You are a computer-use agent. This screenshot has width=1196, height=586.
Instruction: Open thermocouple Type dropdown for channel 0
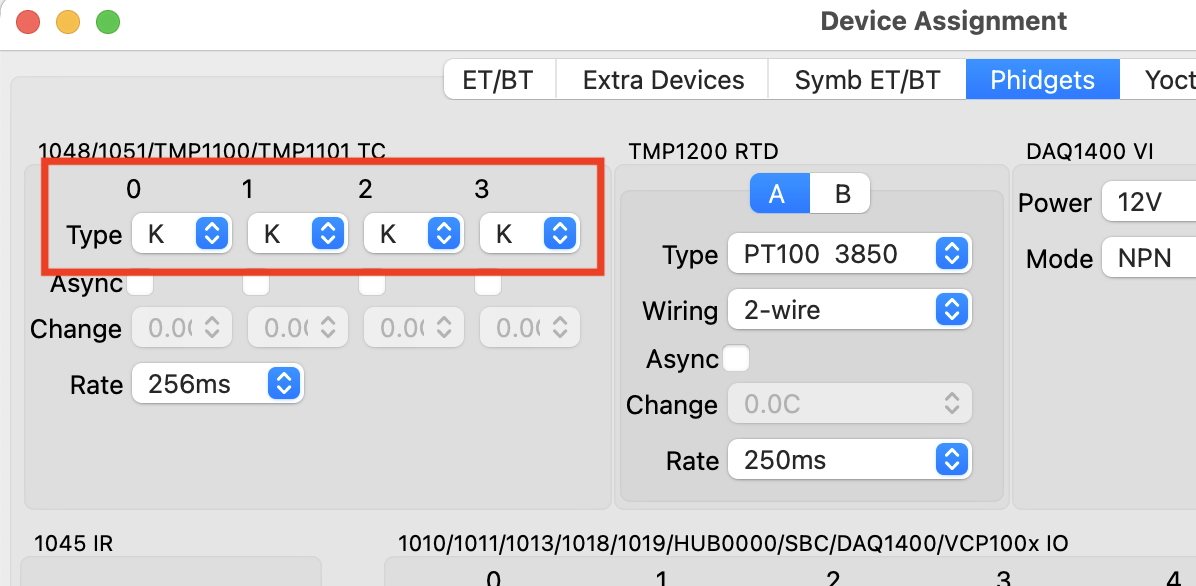coord(181,233)
